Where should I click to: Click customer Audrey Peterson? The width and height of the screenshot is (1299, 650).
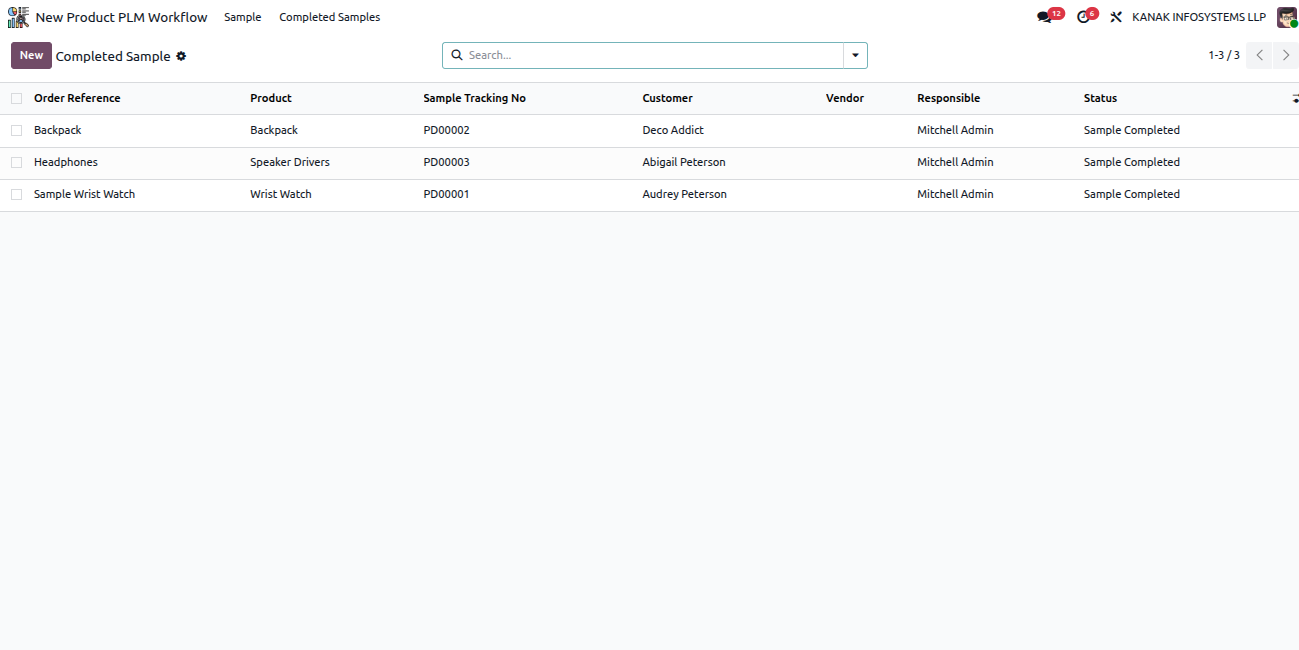(x=685, y=194)
